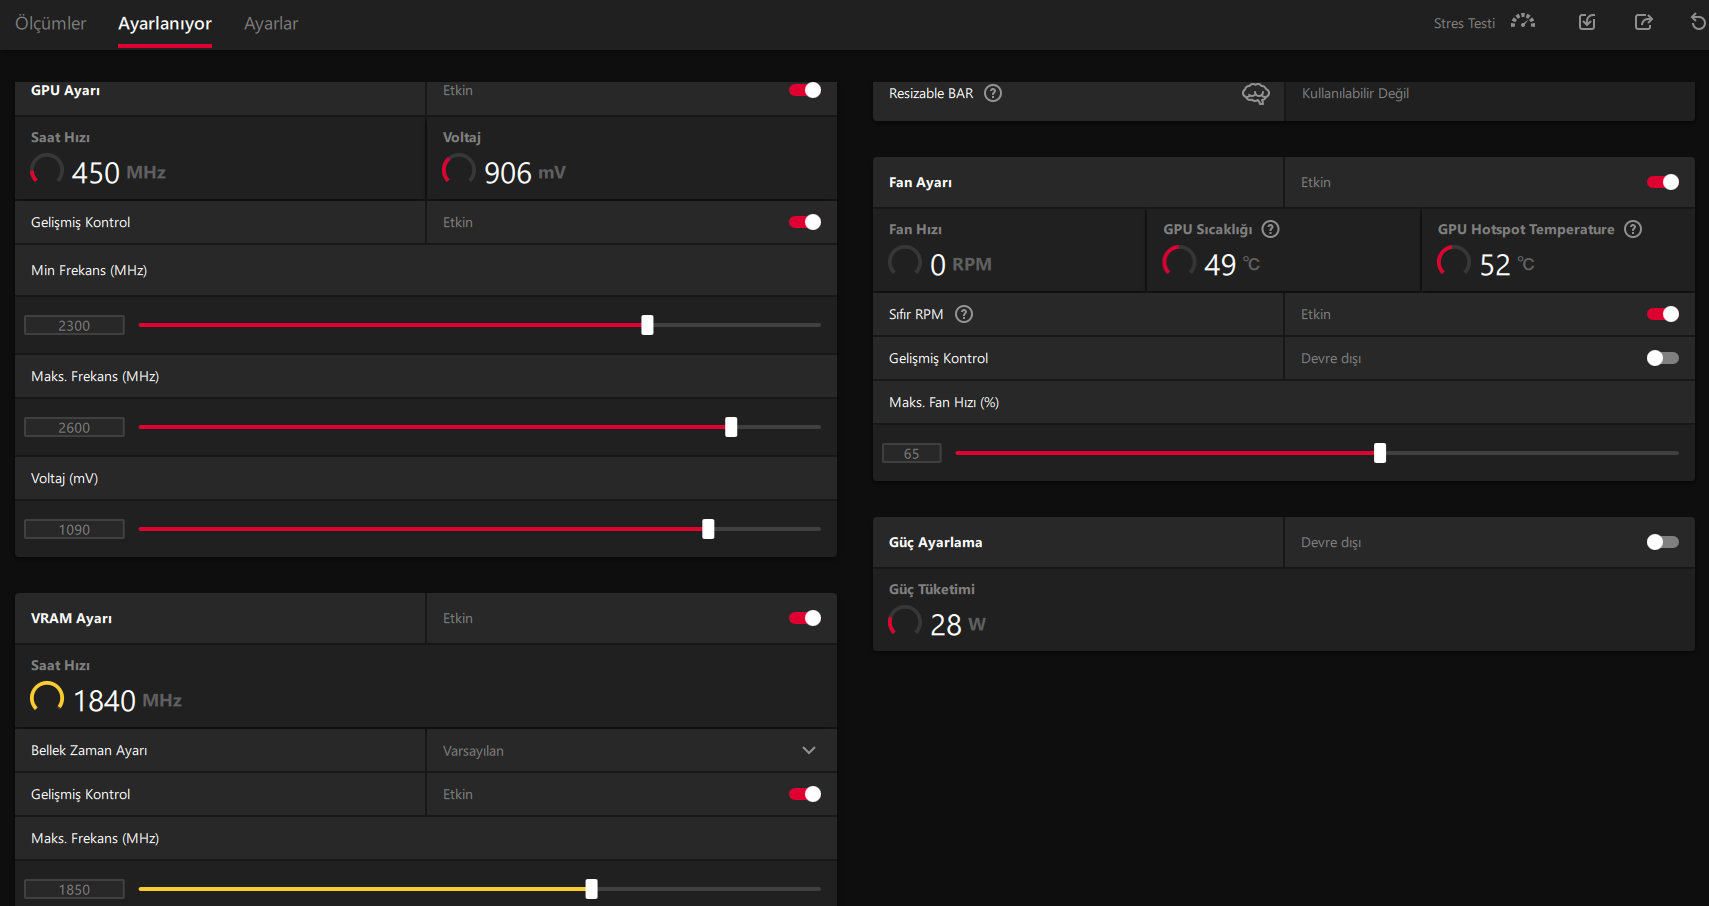
Task: Start the Stres Testi stress test
Action: pyautogui.click(x=1484, y=22)
